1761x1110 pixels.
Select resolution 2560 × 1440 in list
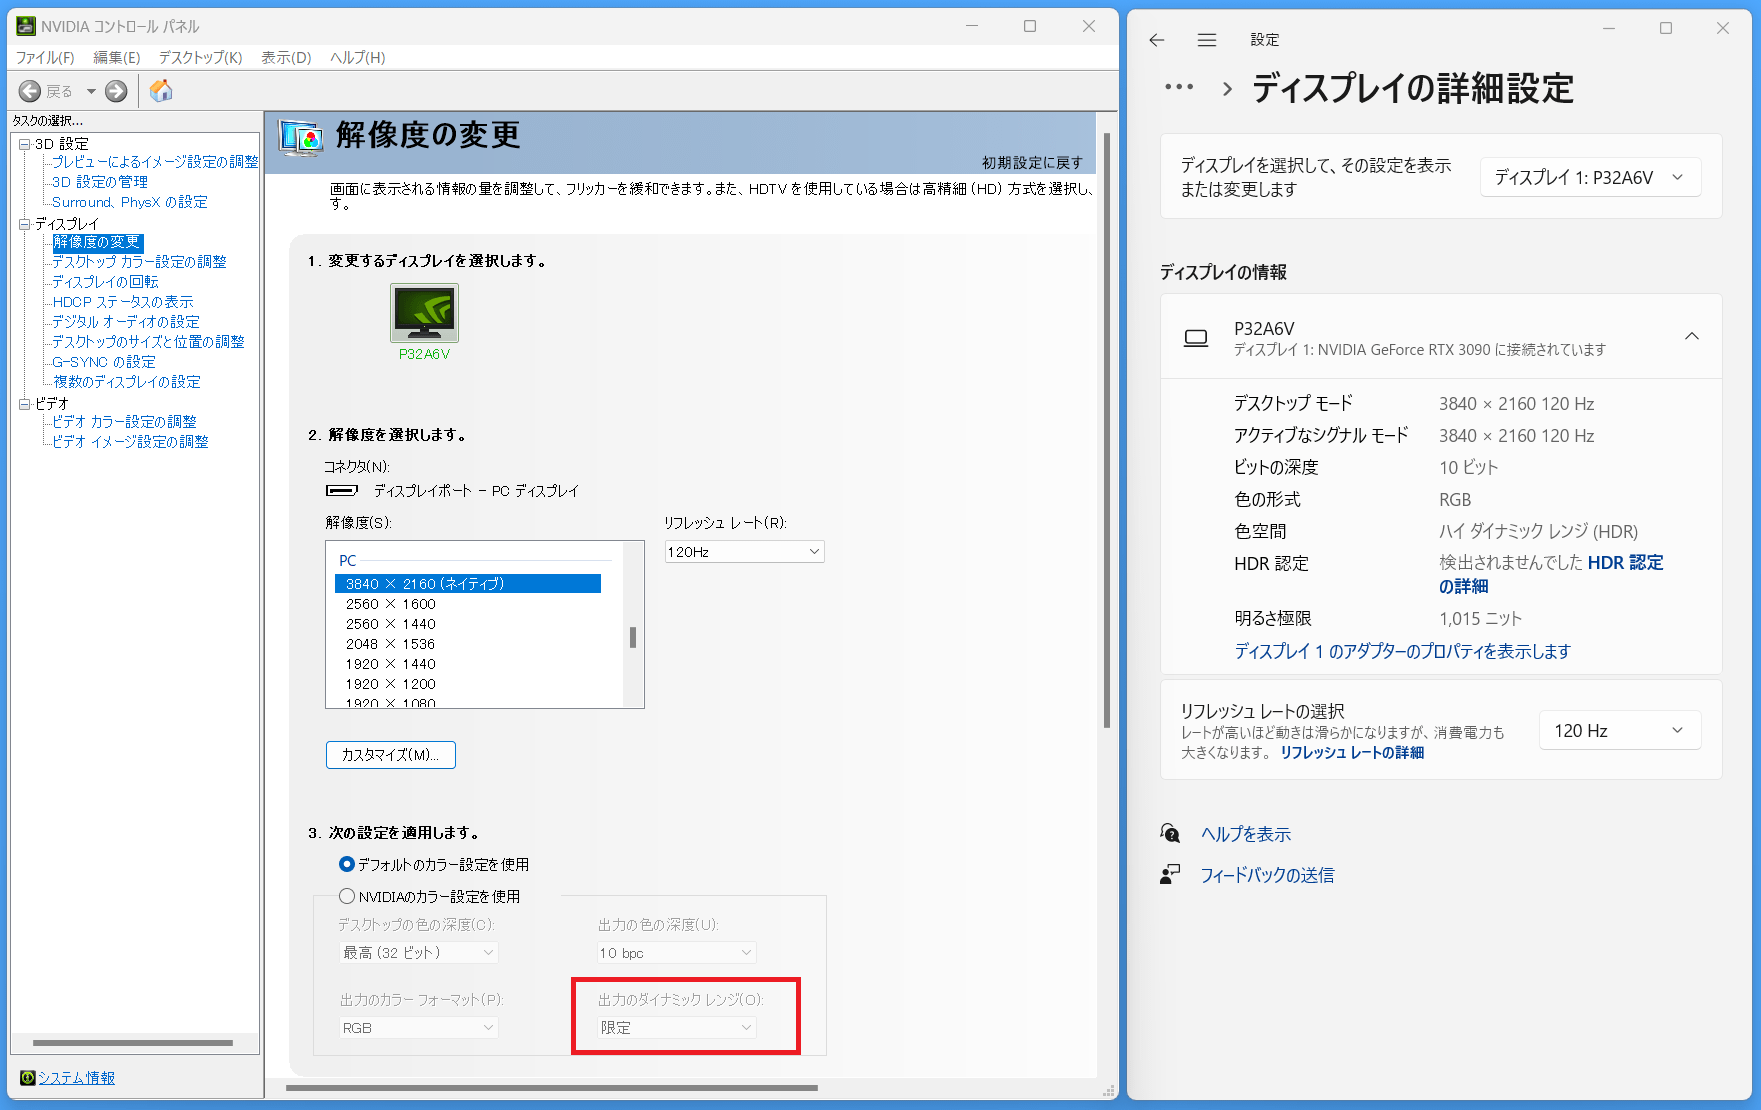391,624
